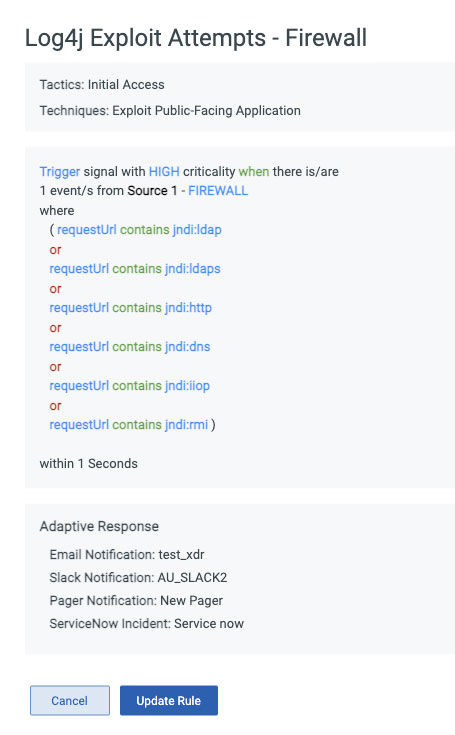455x735 pixels.
Task: Open the Trigger keyword link
Action: [x=60, y=172]
